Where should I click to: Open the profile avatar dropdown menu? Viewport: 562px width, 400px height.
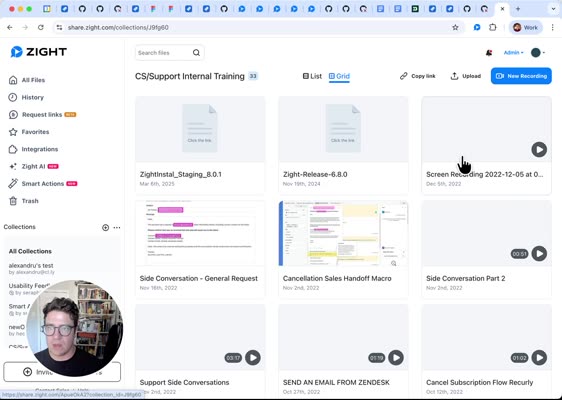538,53
